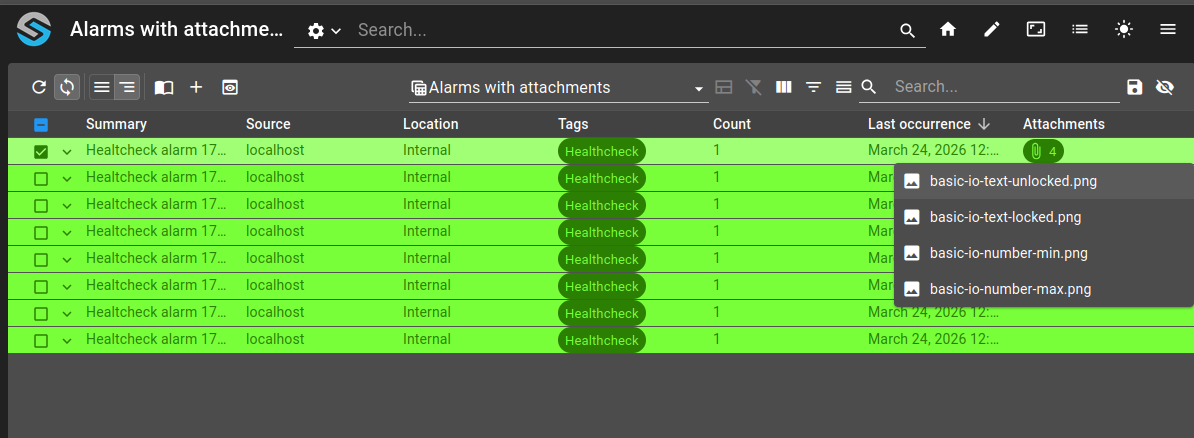The image size is (1194, 438).
Task: Sort by the Tags column header
Action: tap(573, 124)
